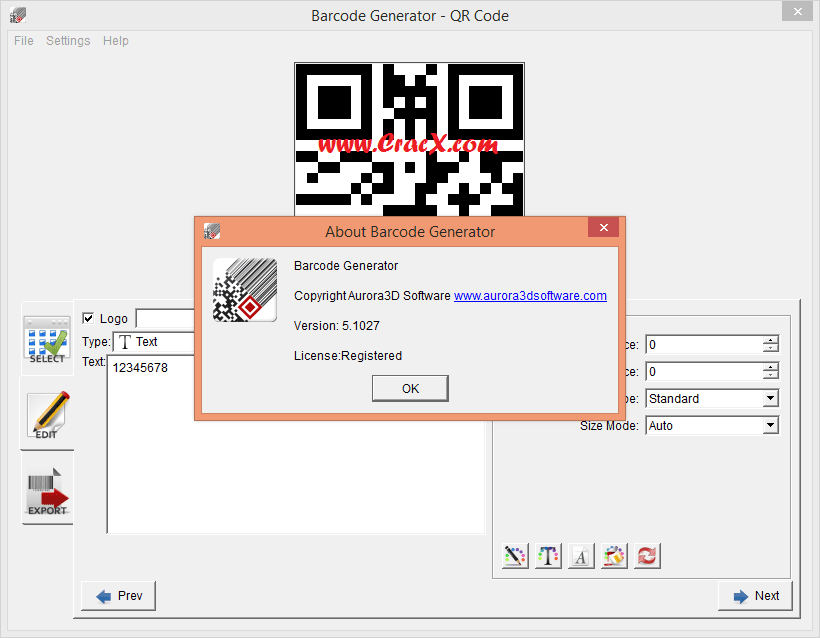820x638 pixels.
Task: Click the Logo text input field
Action: pos(165,318)
